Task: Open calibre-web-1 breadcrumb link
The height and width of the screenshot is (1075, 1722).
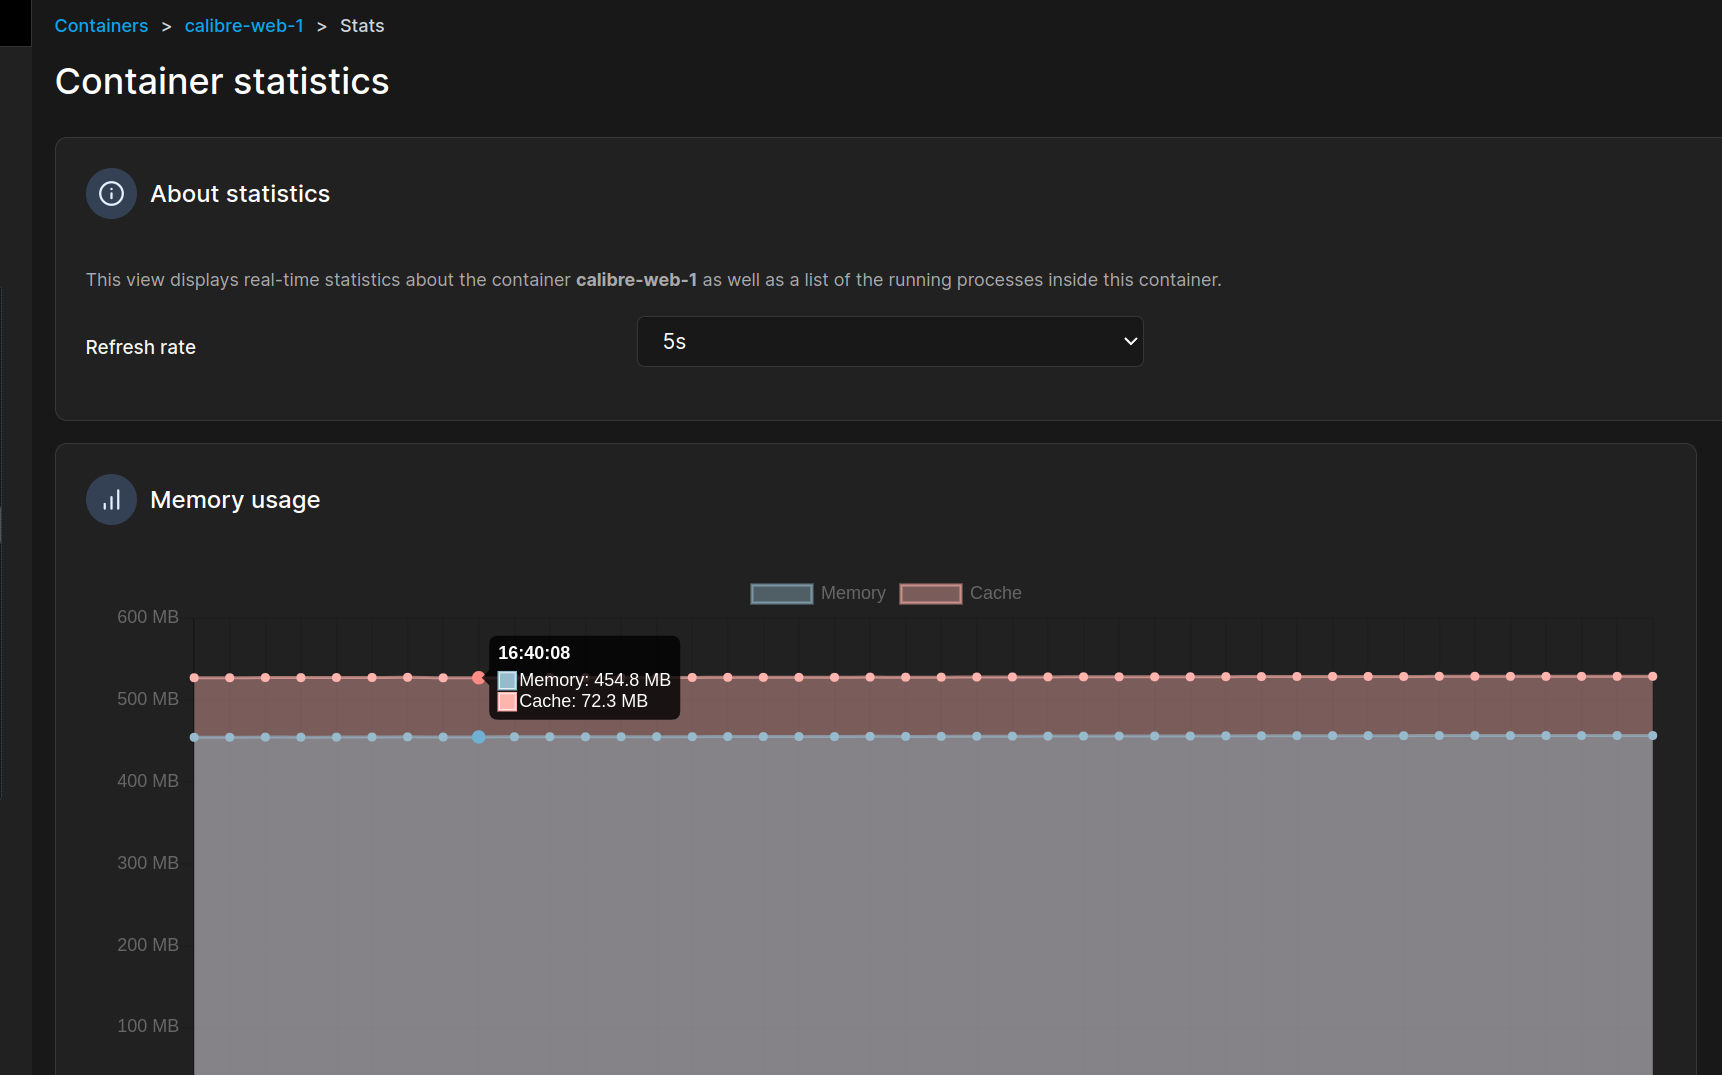Action: pyautogui.click(x=244, y=26)
